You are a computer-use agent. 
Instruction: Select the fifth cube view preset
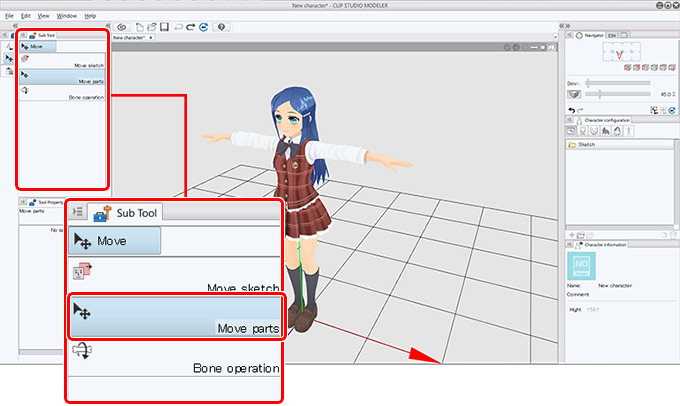[x=663, y=67]
